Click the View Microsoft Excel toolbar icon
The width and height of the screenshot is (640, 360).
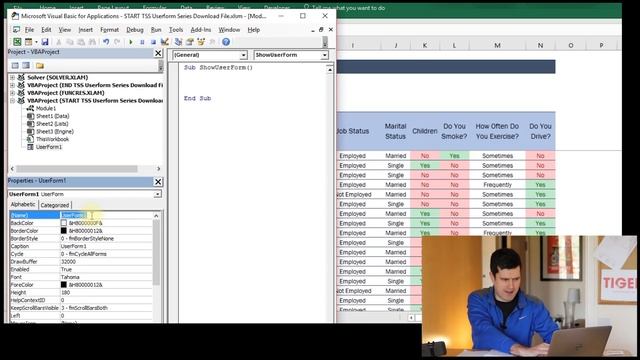click(x=17, y=42)
